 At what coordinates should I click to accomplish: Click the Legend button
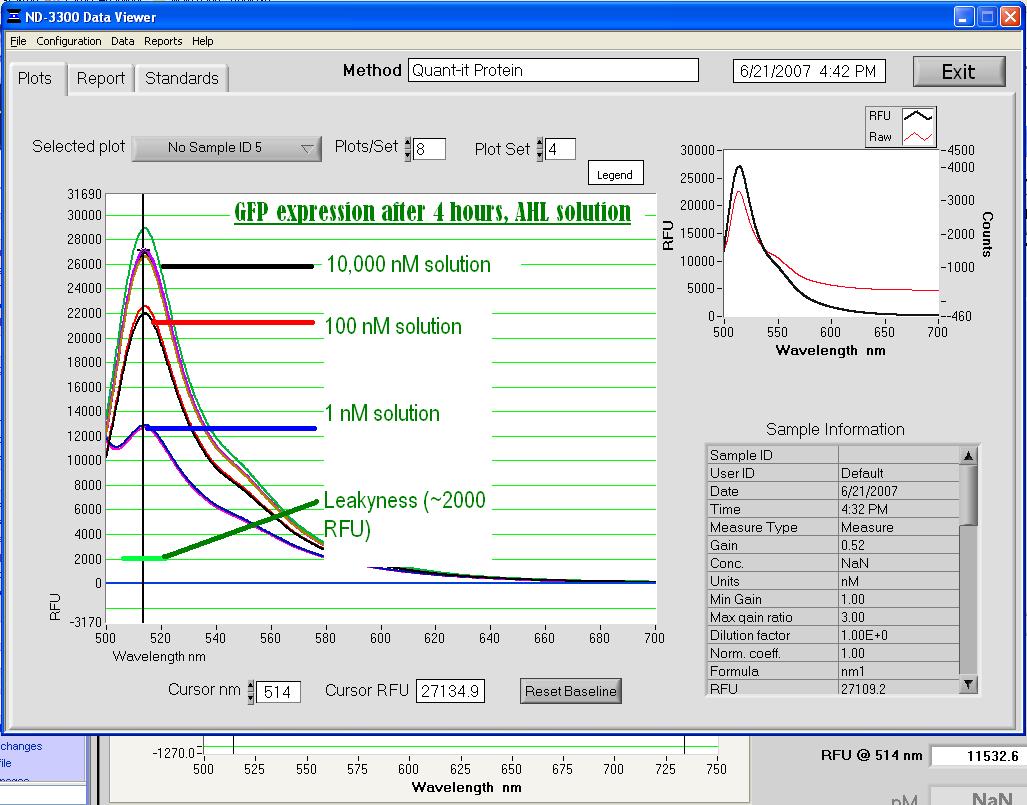pyautogui.click(x=614, y=174)
